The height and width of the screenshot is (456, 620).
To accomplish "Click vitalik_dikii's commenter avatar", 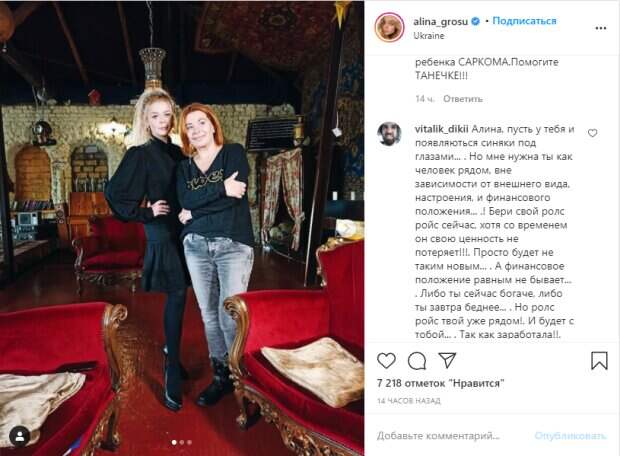I will click(x=389, y=134).
